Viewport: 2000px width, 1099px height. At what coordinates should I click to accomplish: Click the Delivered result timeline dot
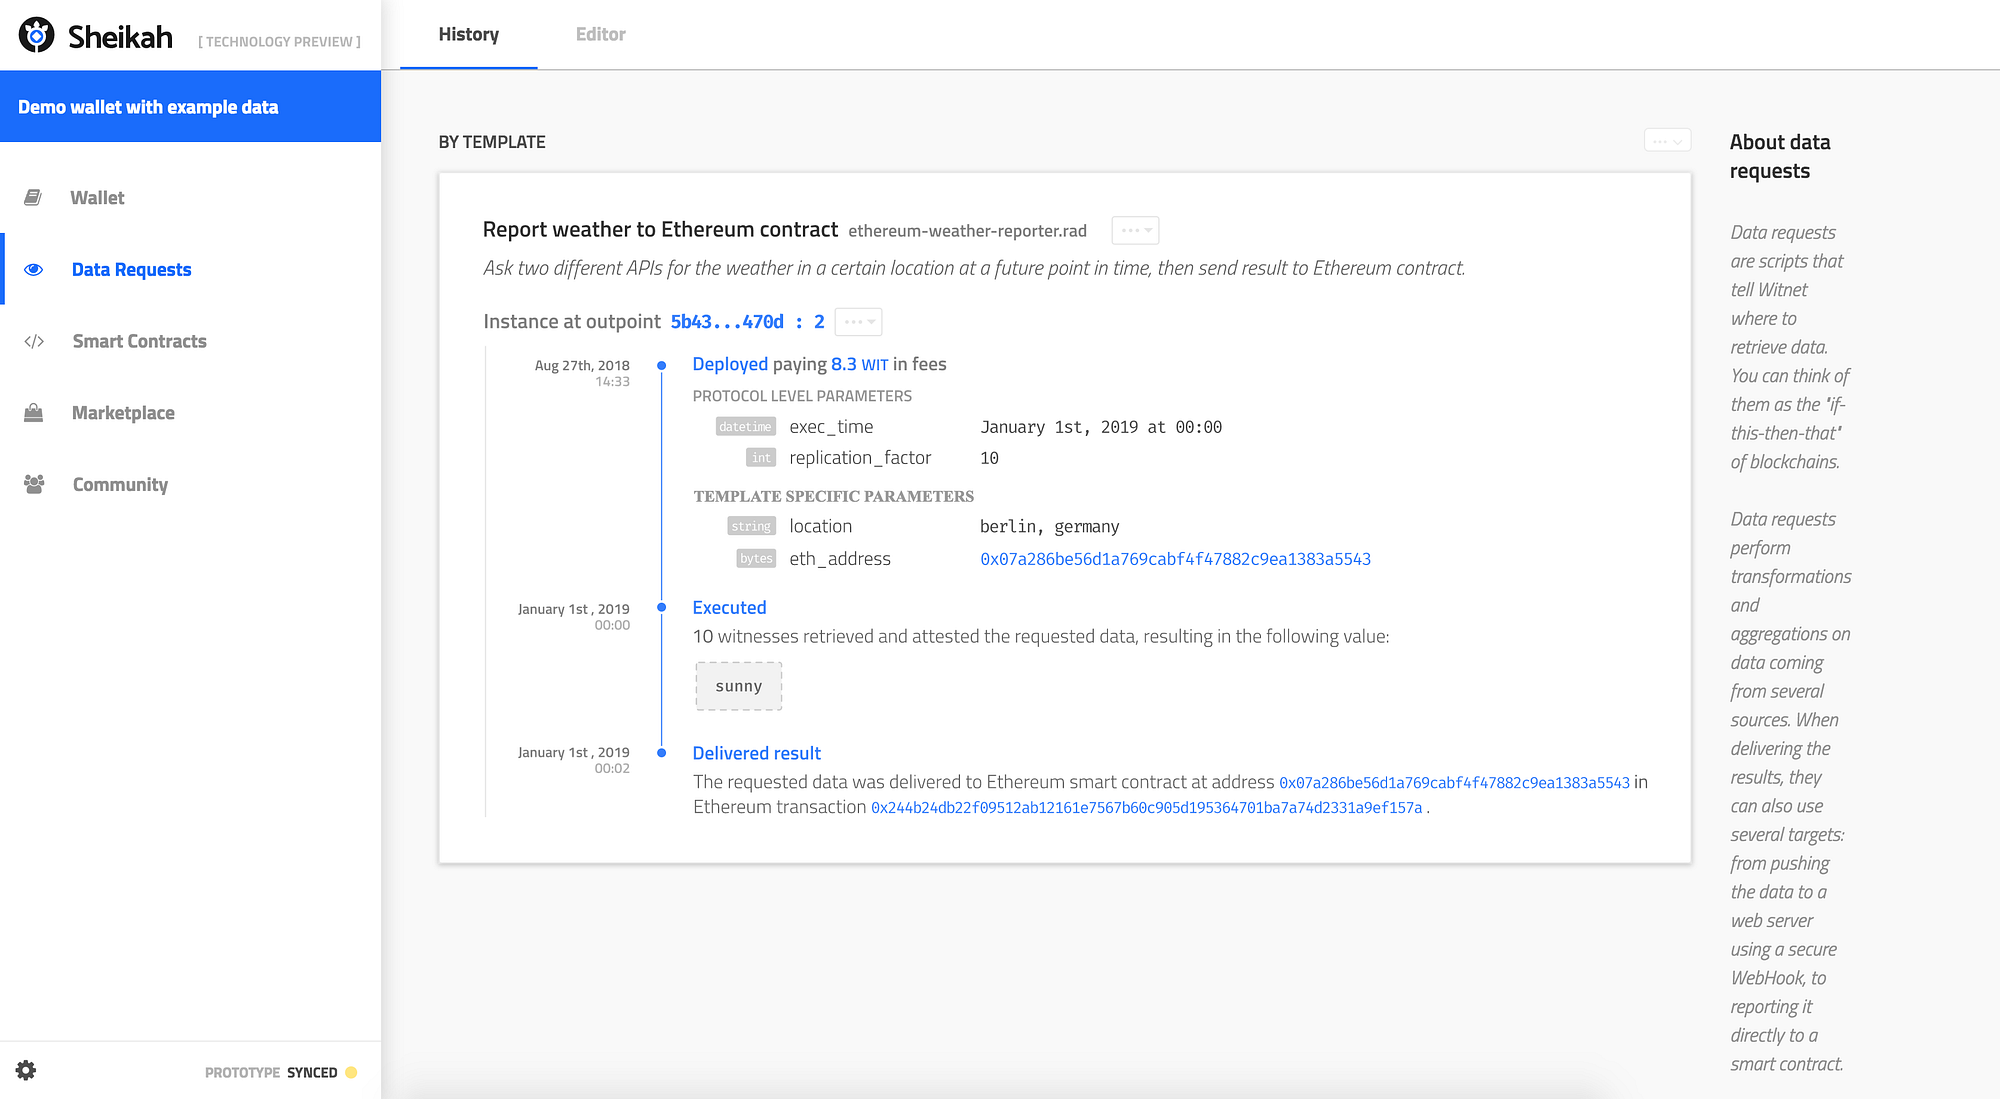pos(661,753)
